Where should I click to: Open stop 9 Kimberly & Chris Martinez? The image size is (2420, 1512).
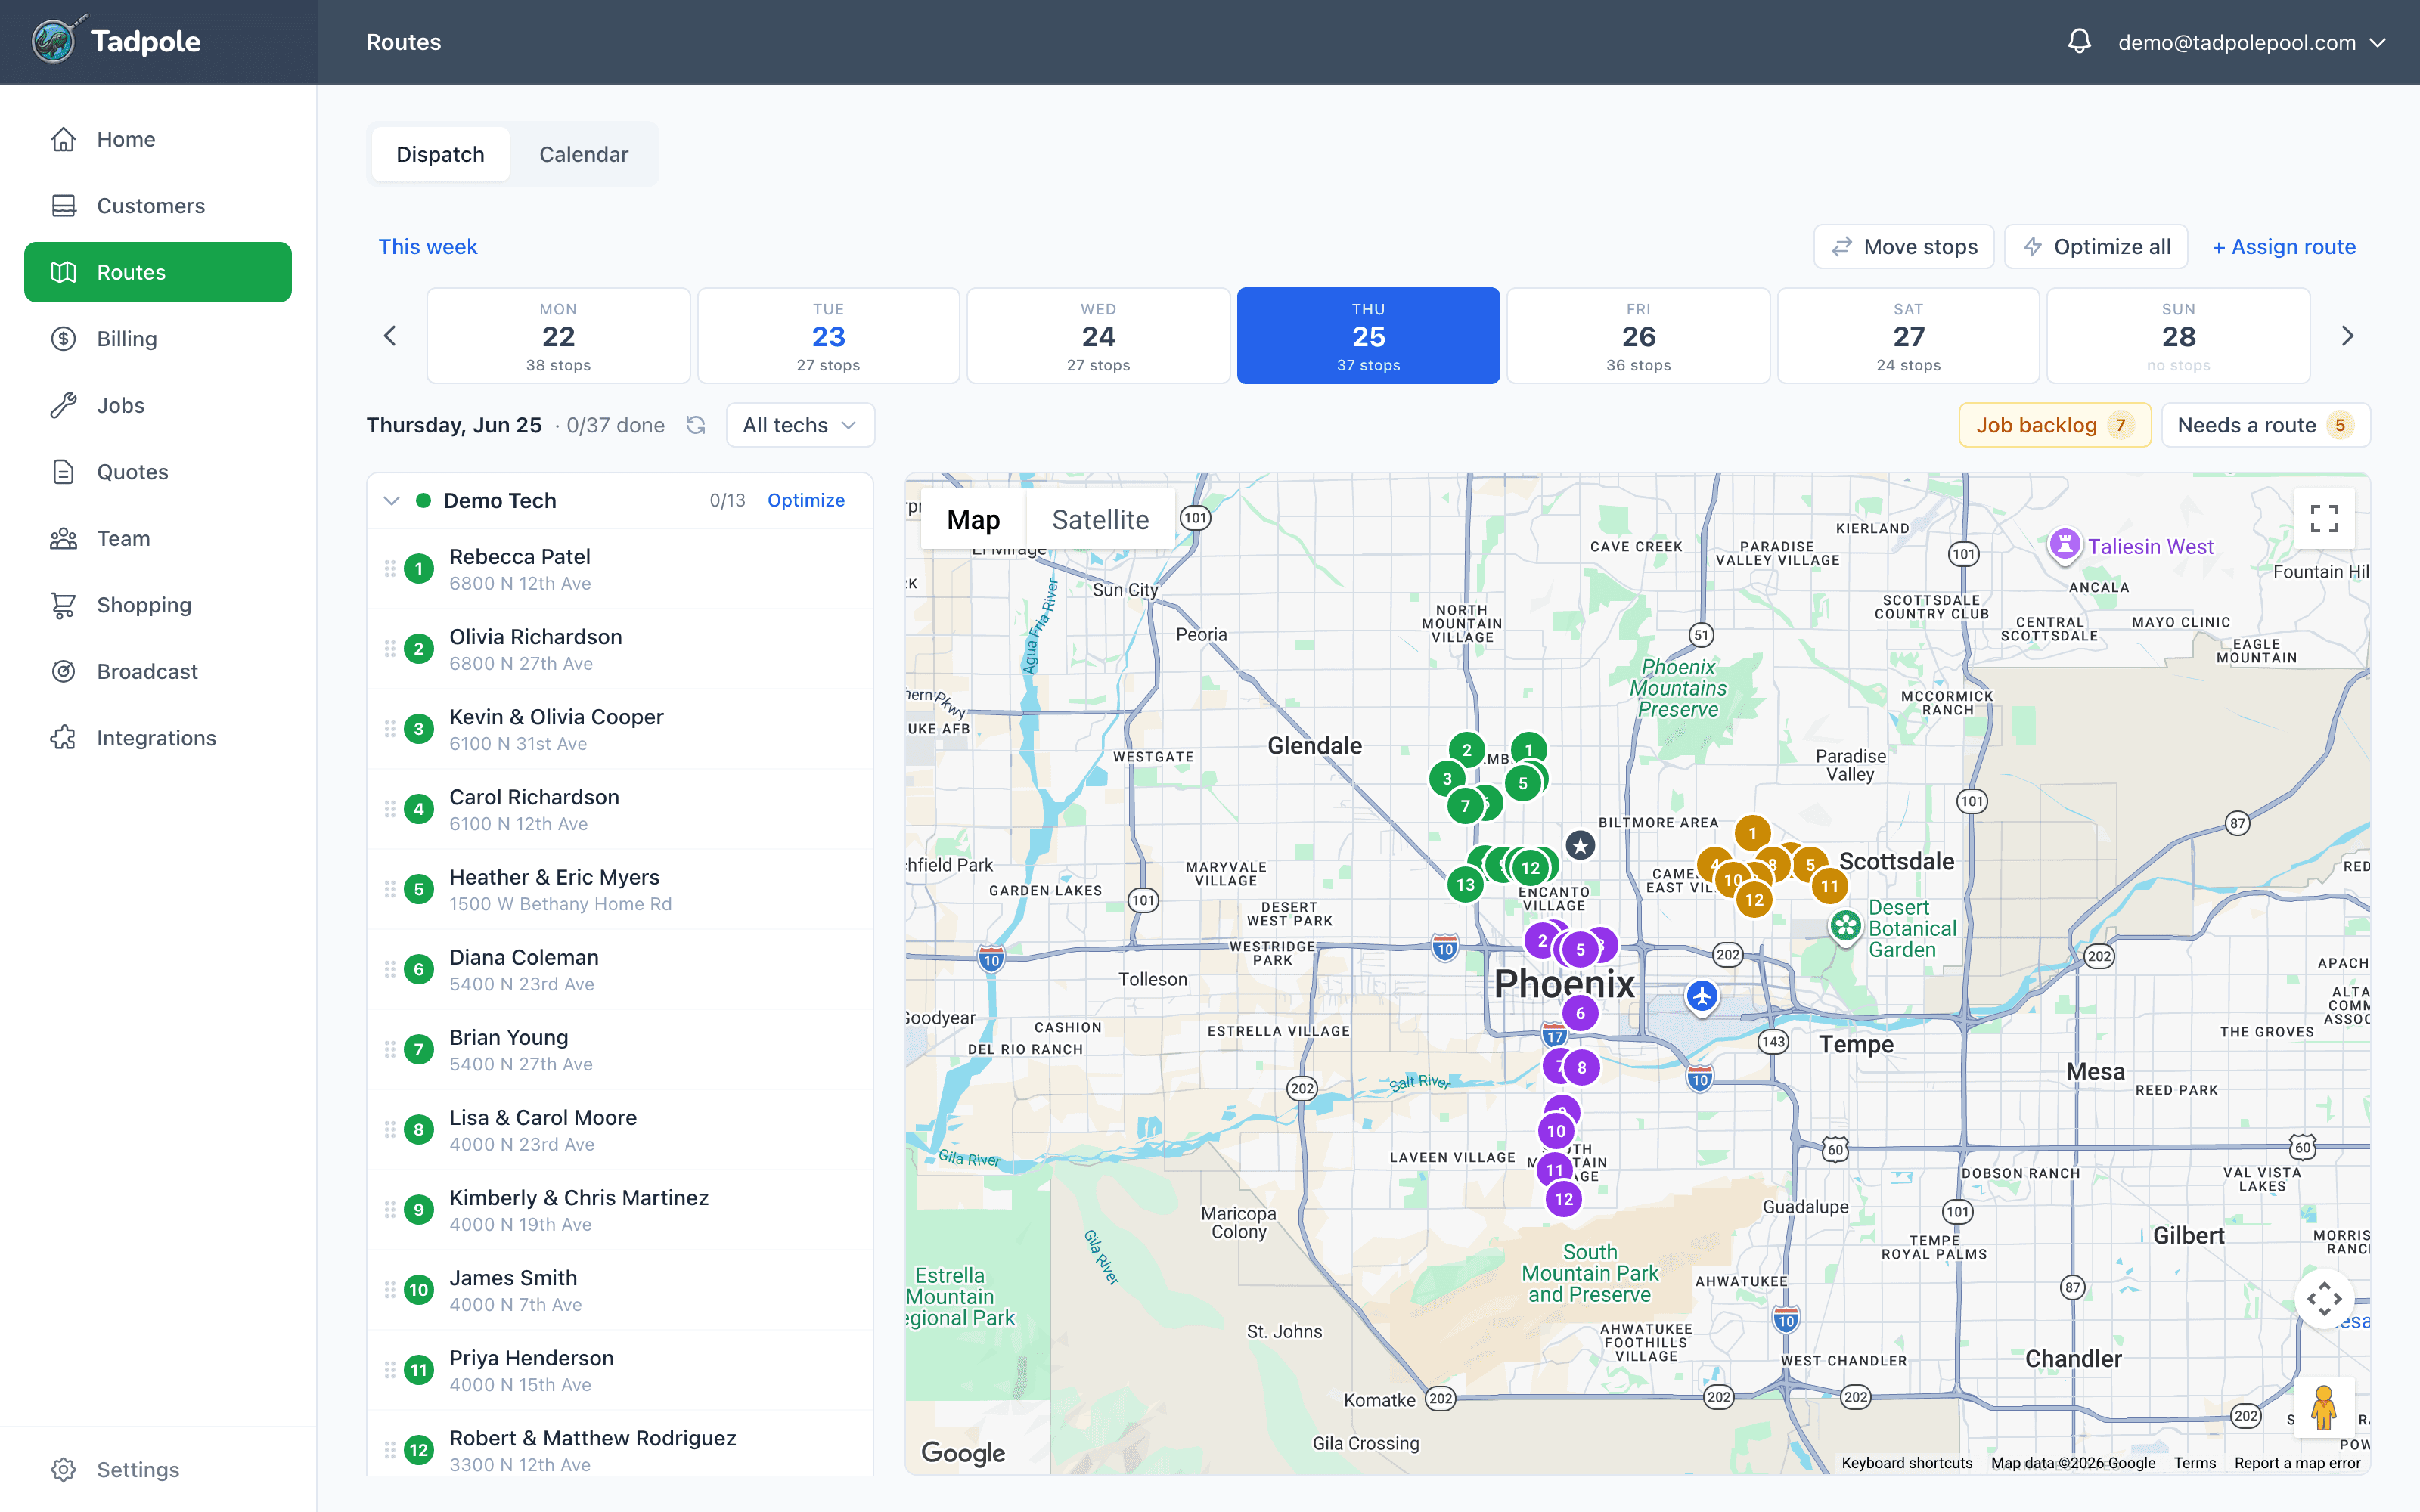620,1210
